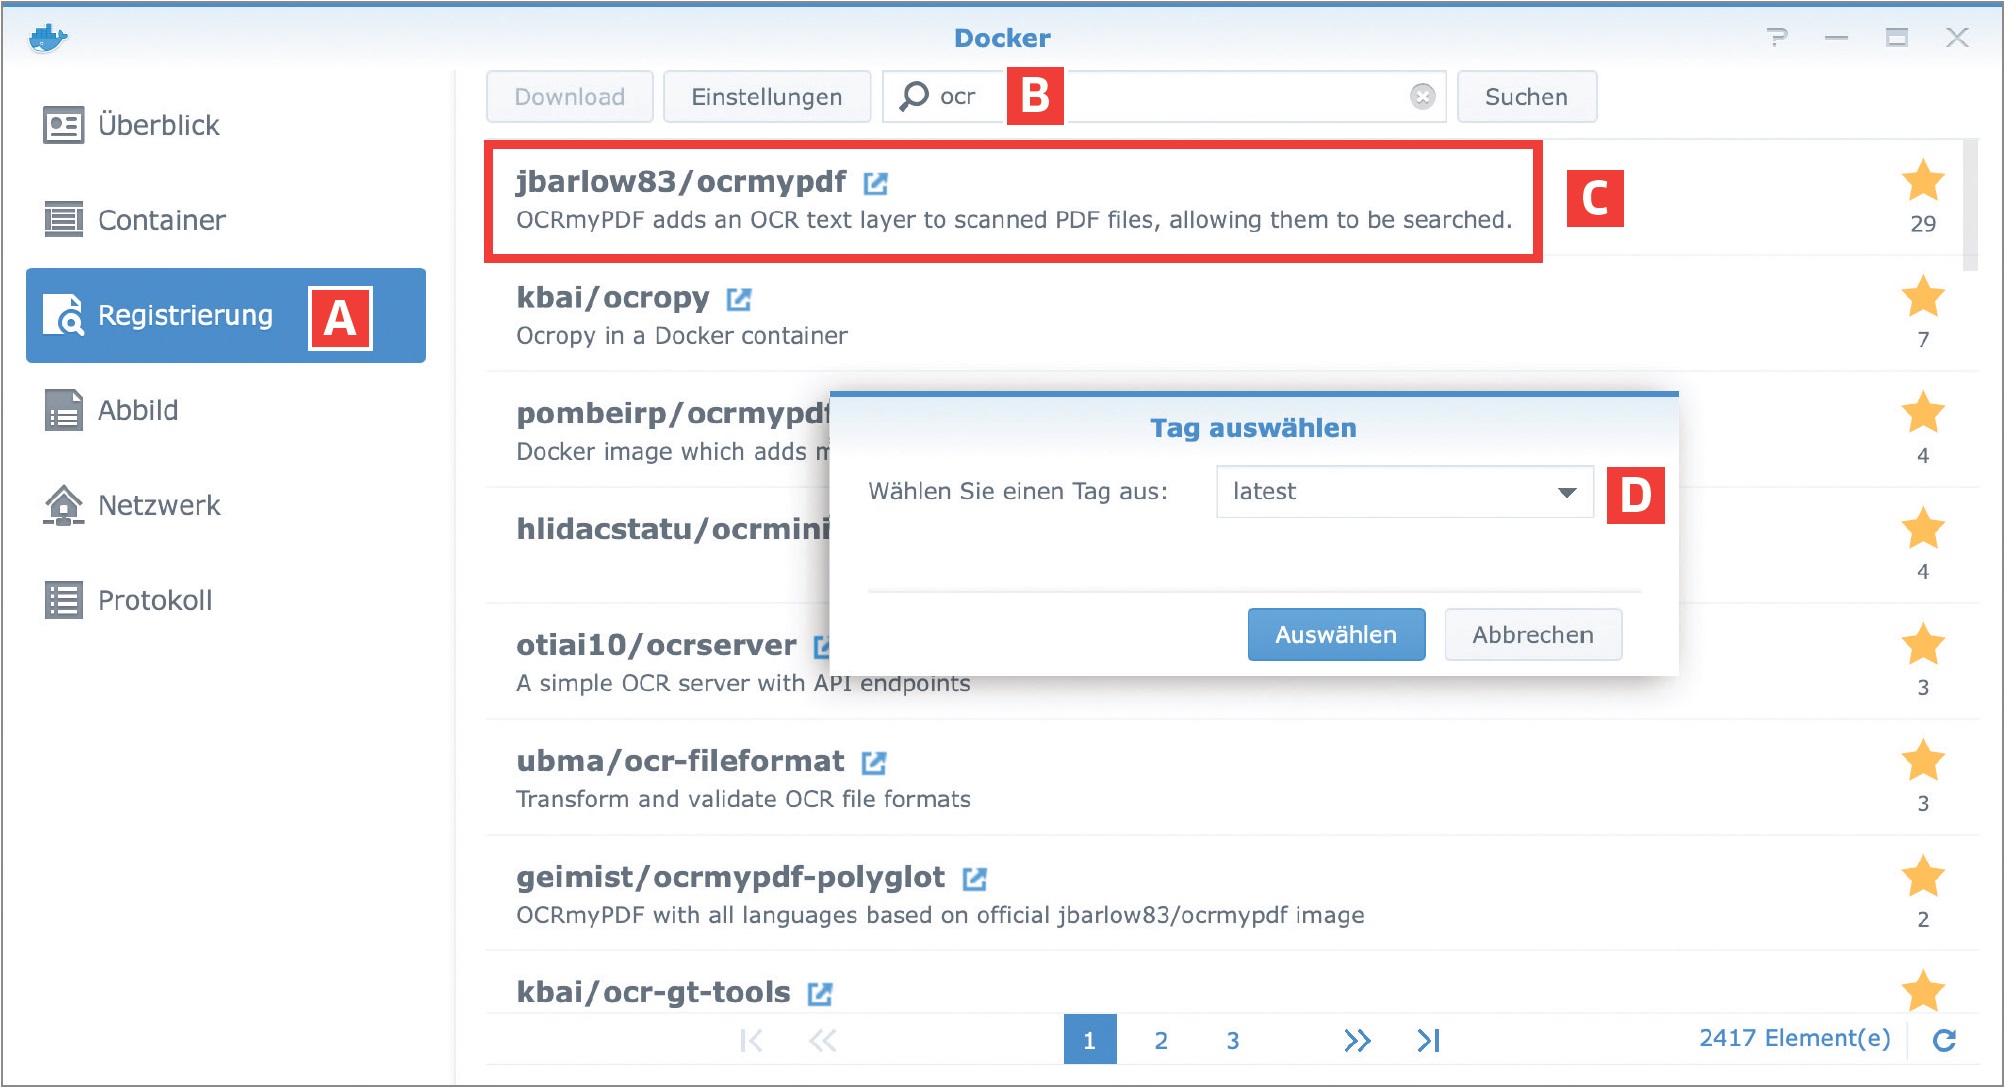Open external link for kbai/ocr-gt-tools
Viewport: 2005px width, 1088px height.
820,994
